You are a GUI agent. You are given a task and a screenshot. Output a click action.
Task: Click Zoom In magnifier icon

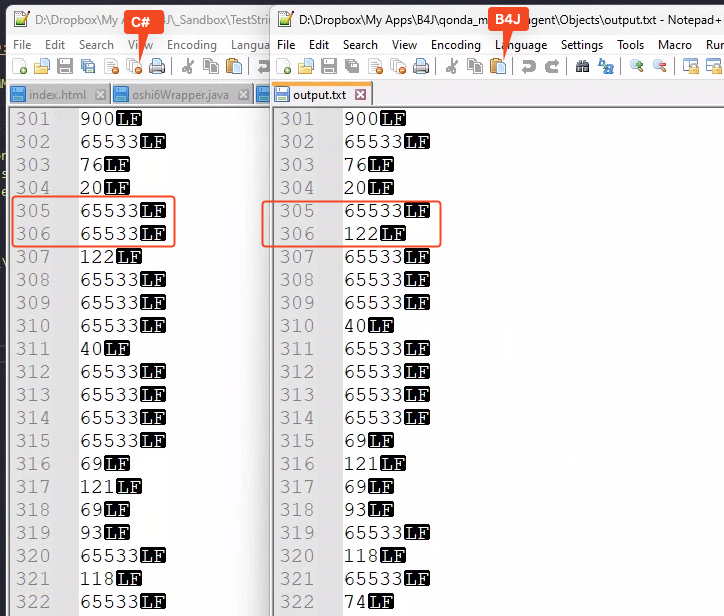click(637, 66)
